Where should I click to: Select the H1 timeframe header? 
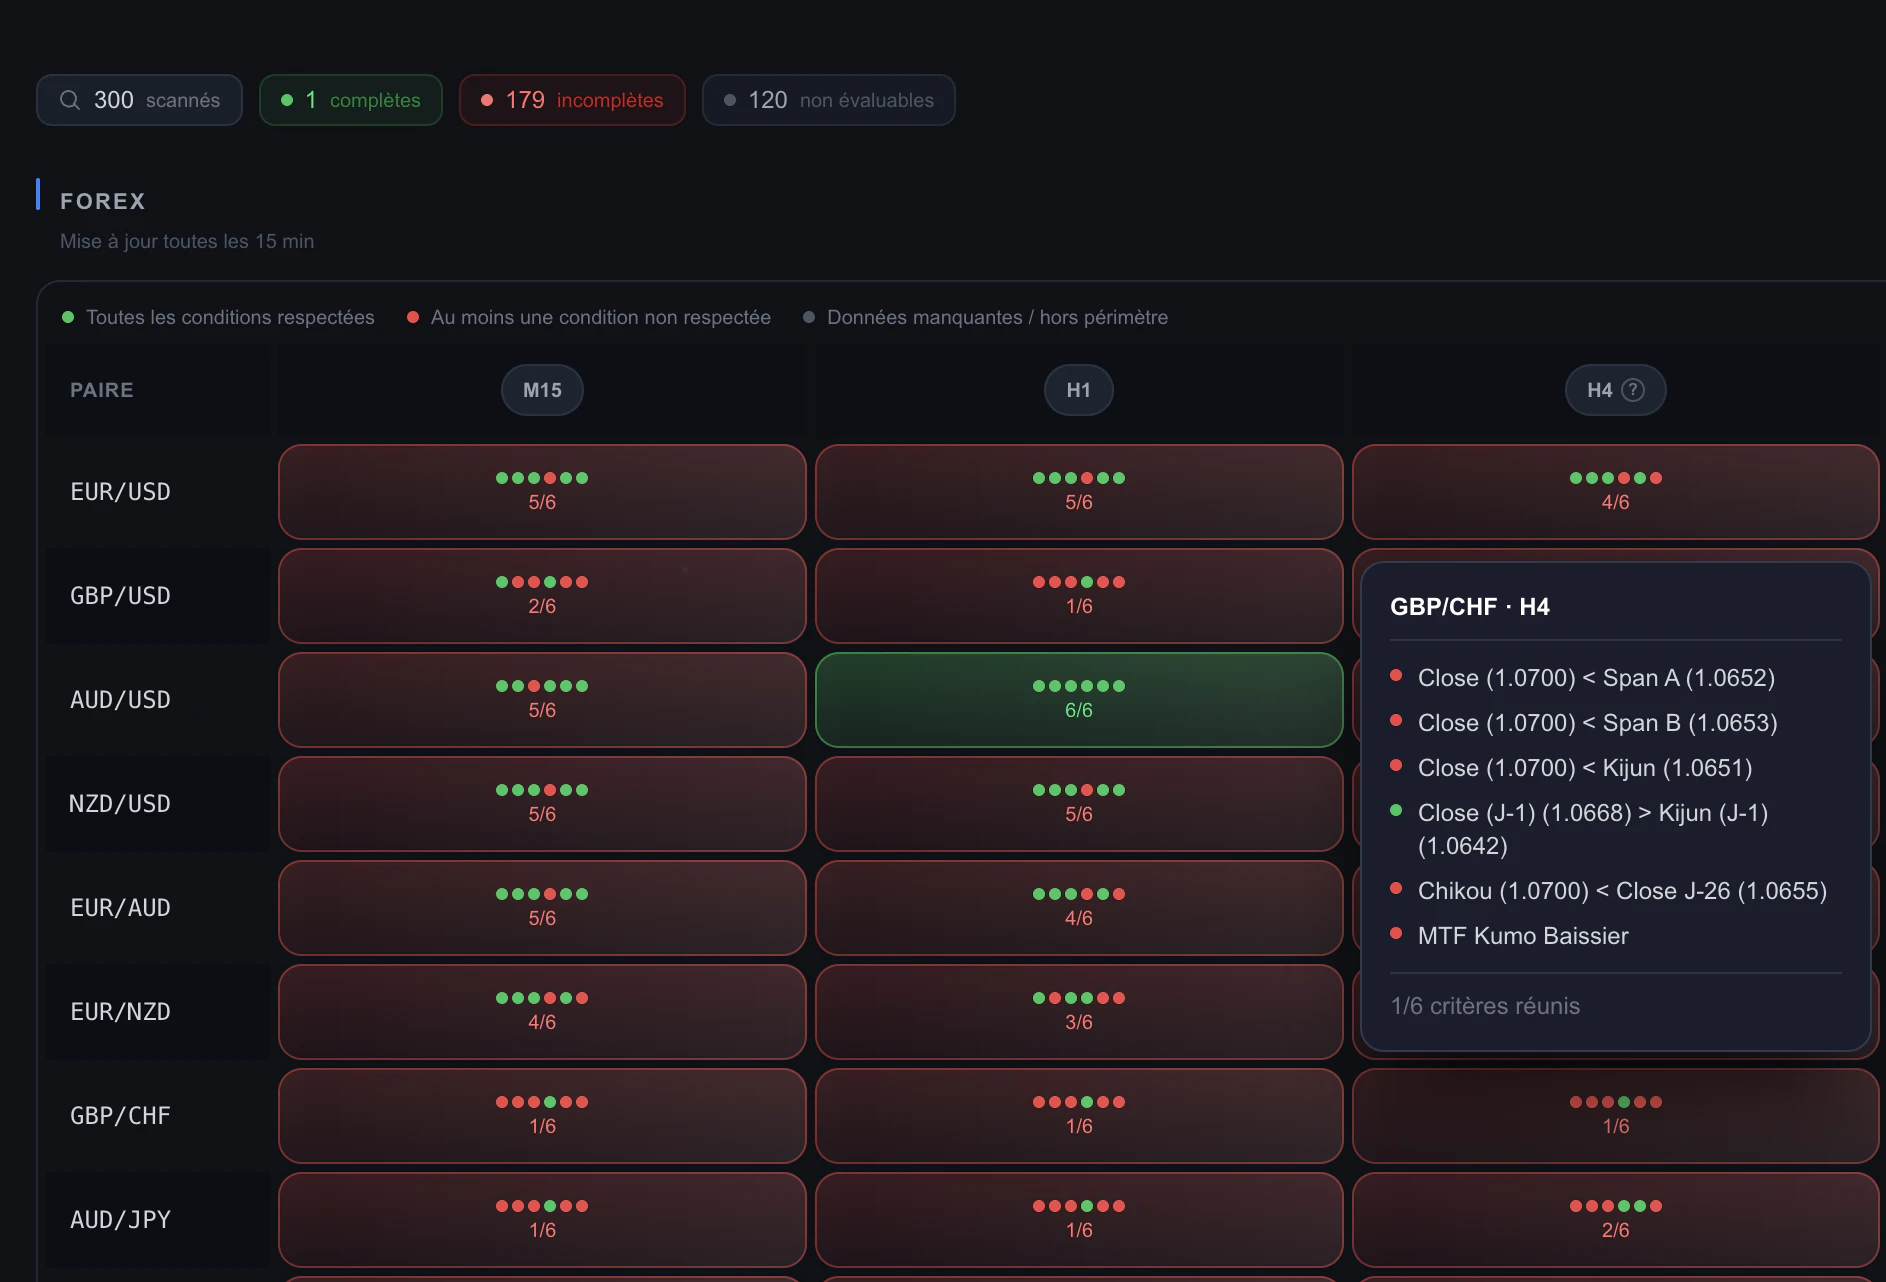point(1079,390)
